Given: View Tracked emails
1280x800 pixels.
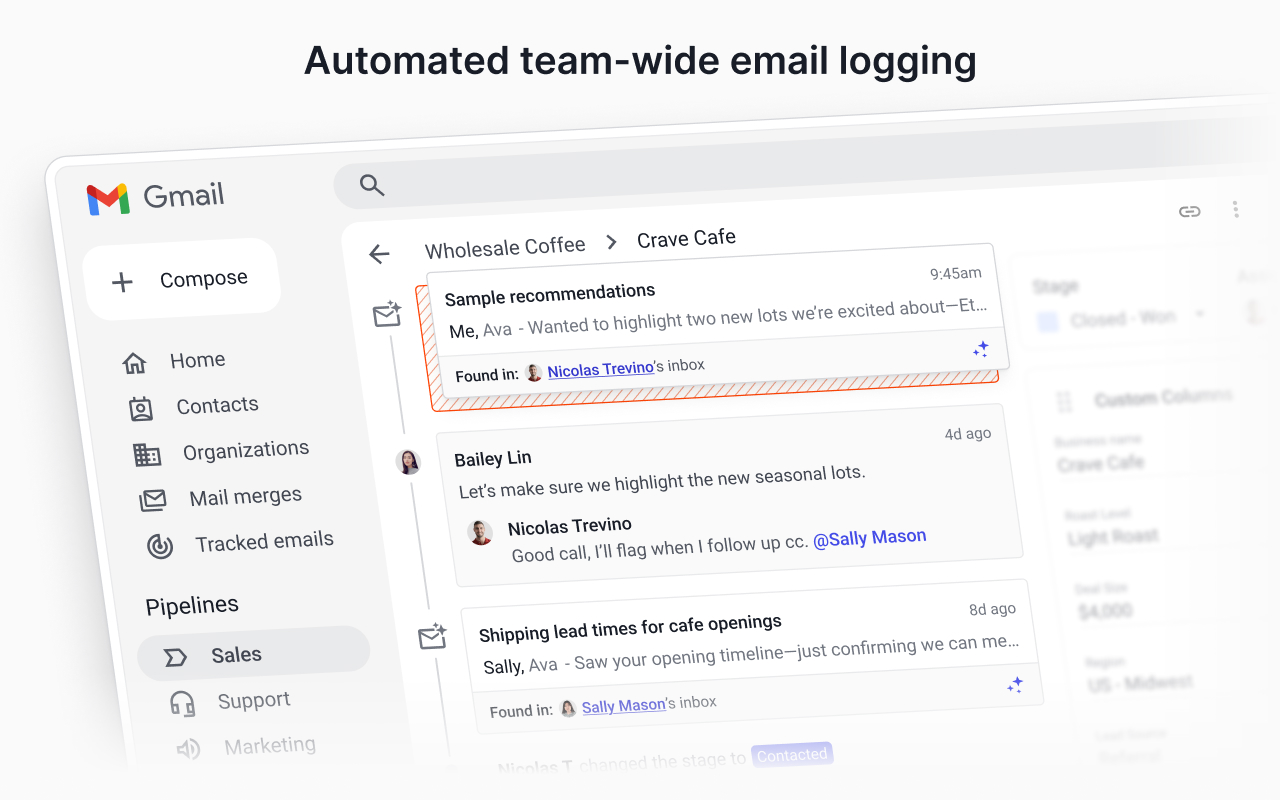Looking at the screenshot, I should (264, 540).
